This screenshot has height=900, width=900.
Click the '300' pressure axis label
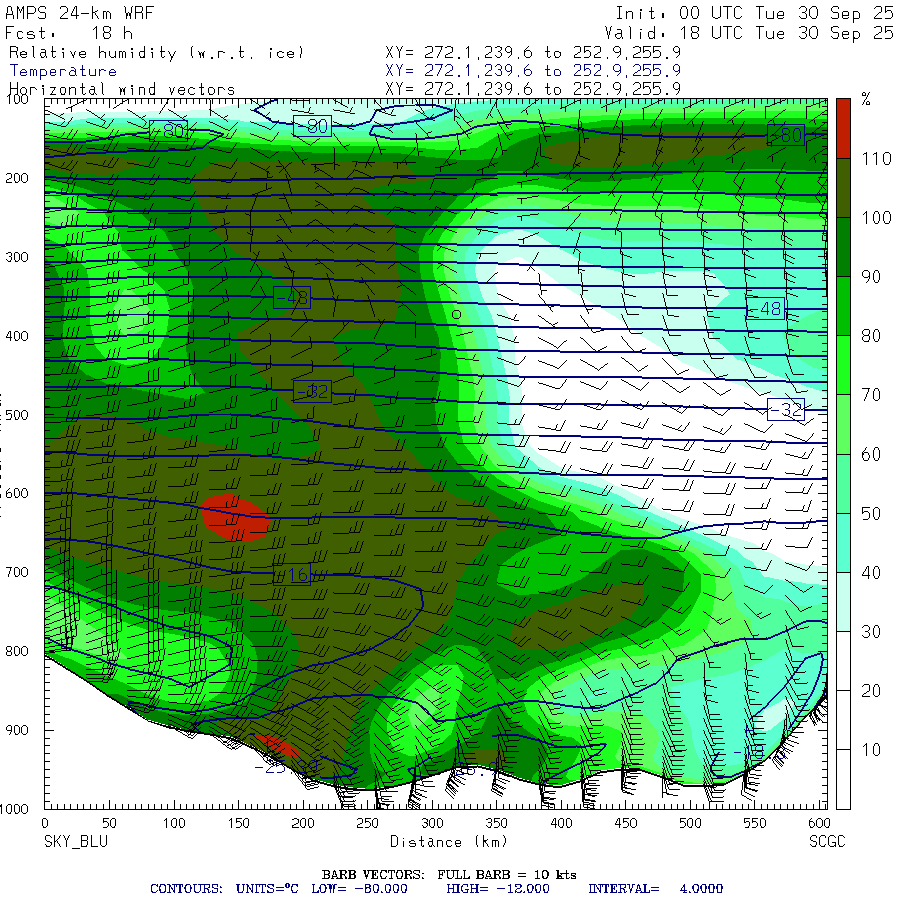tap(17, 257)
